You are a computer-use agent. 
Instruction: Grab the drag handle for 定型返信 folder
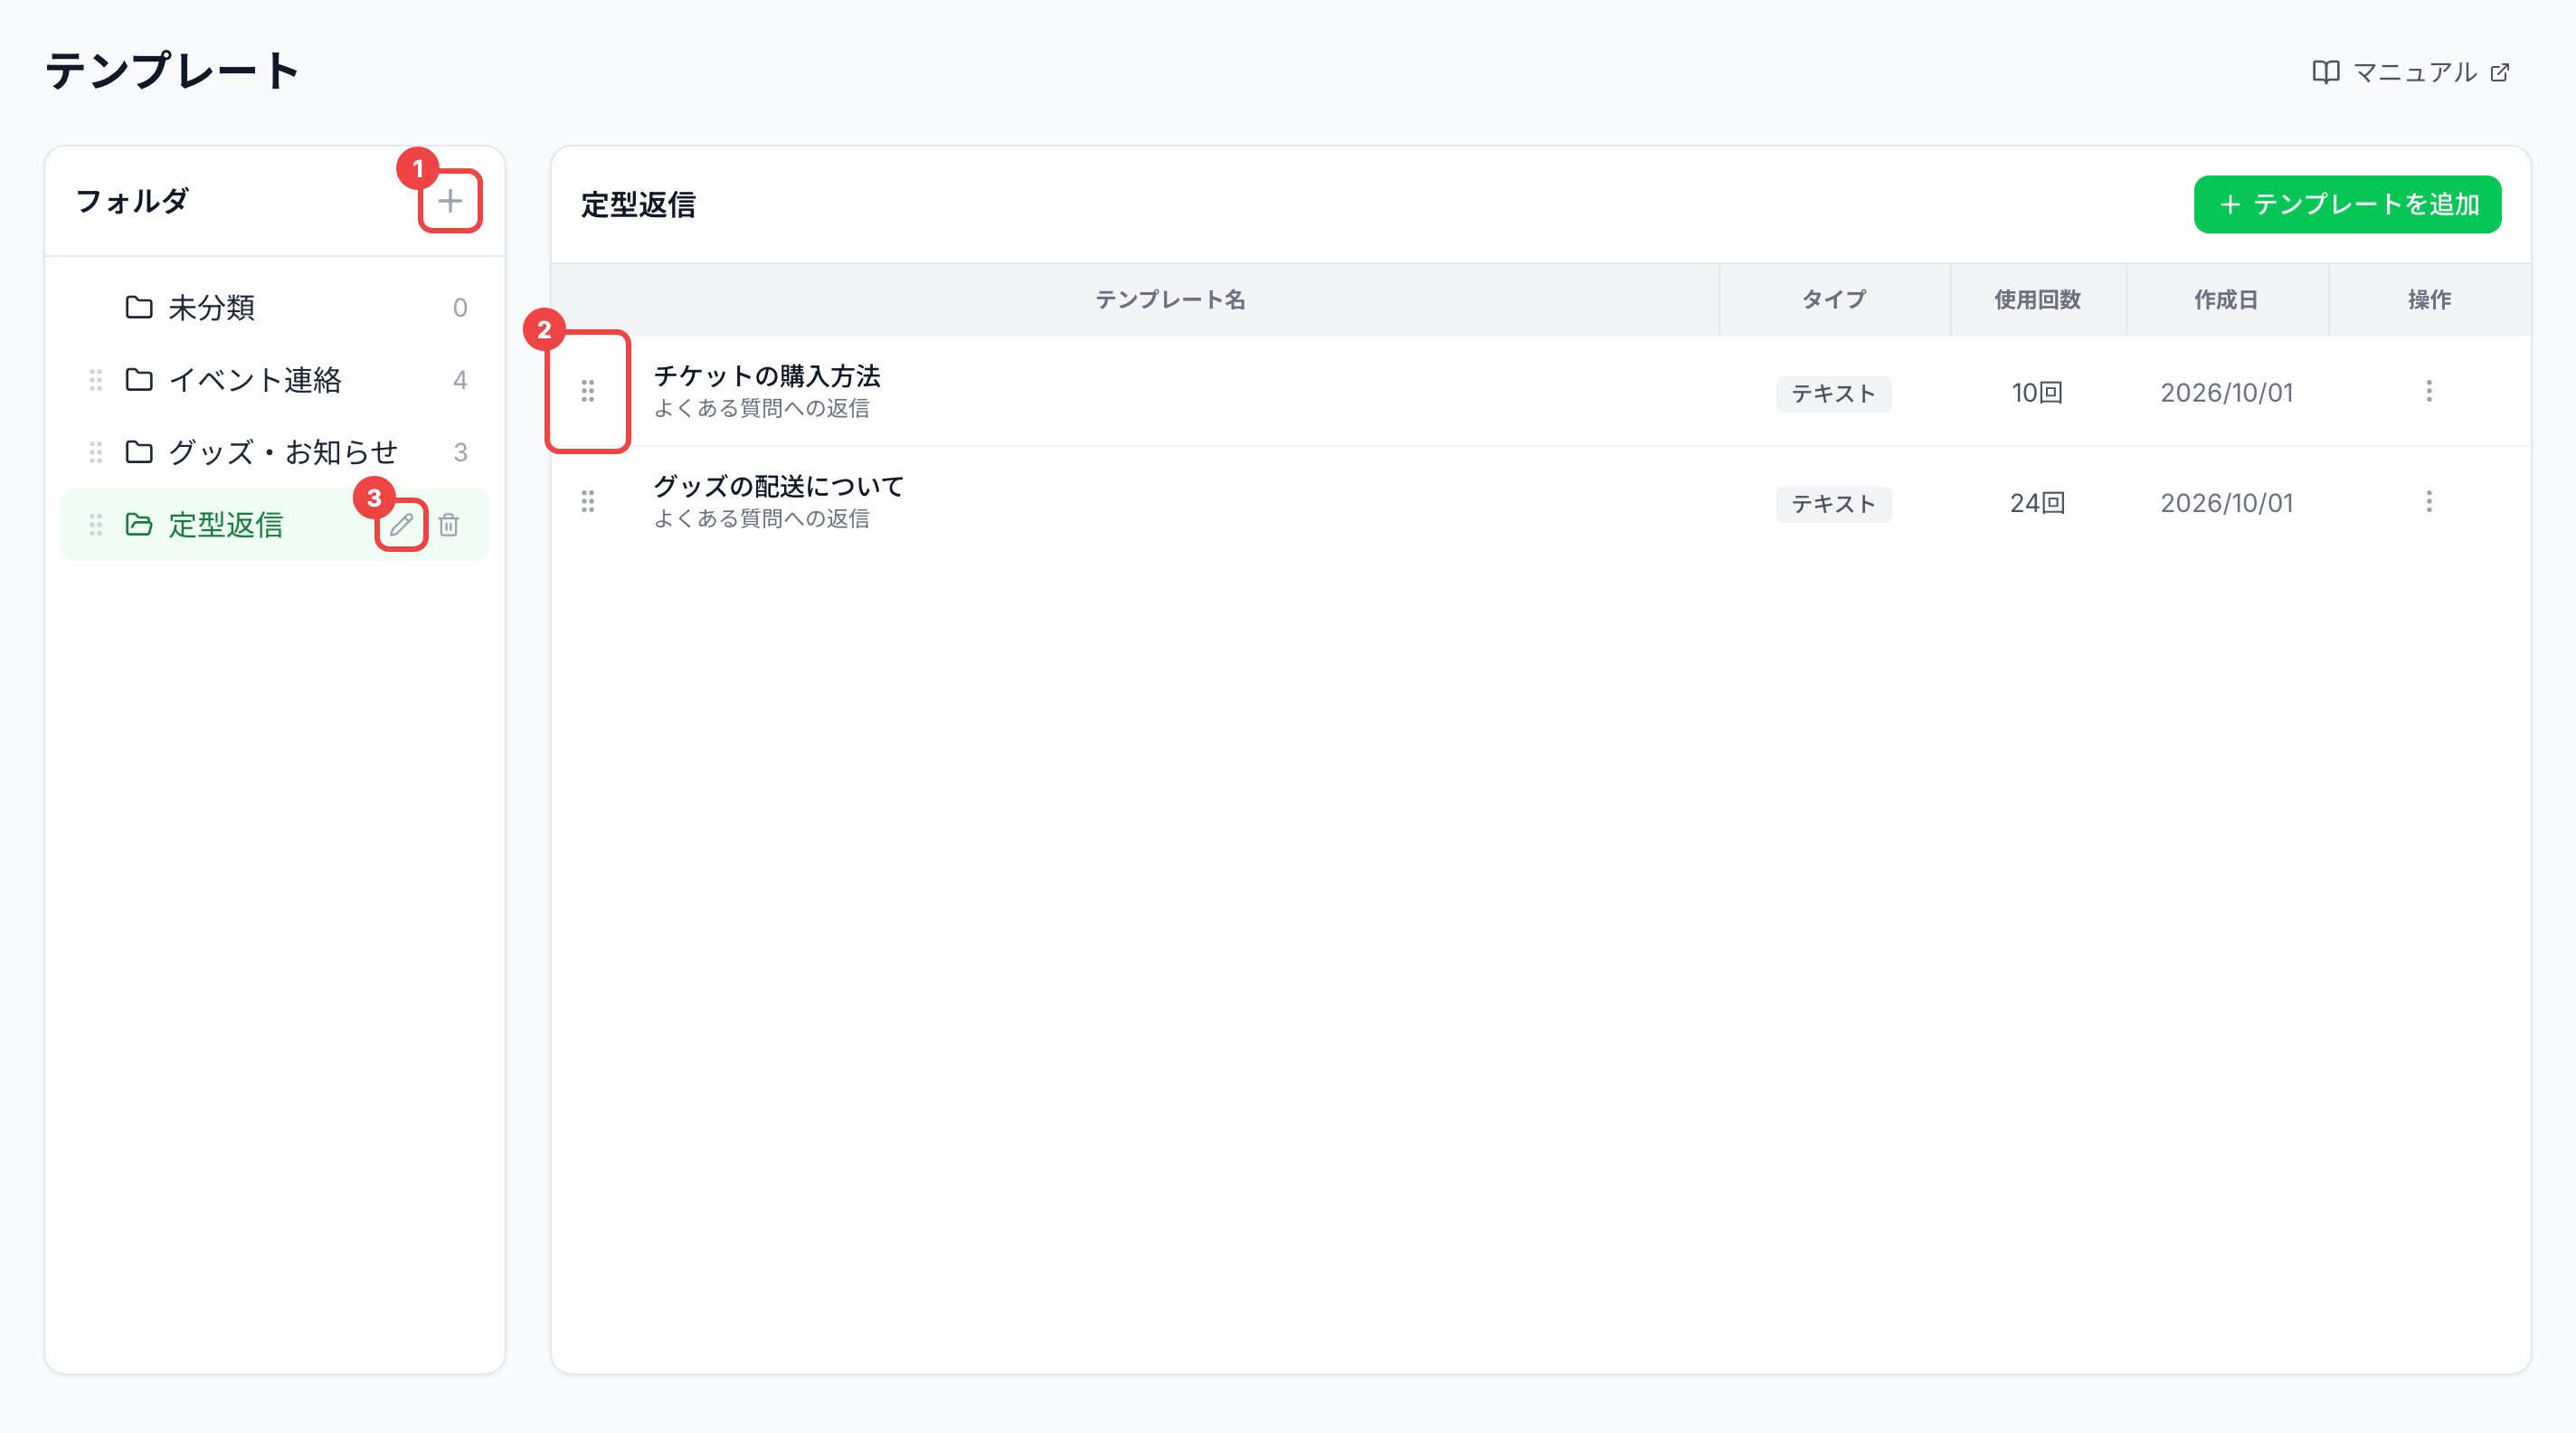click(x=96, y=524)
